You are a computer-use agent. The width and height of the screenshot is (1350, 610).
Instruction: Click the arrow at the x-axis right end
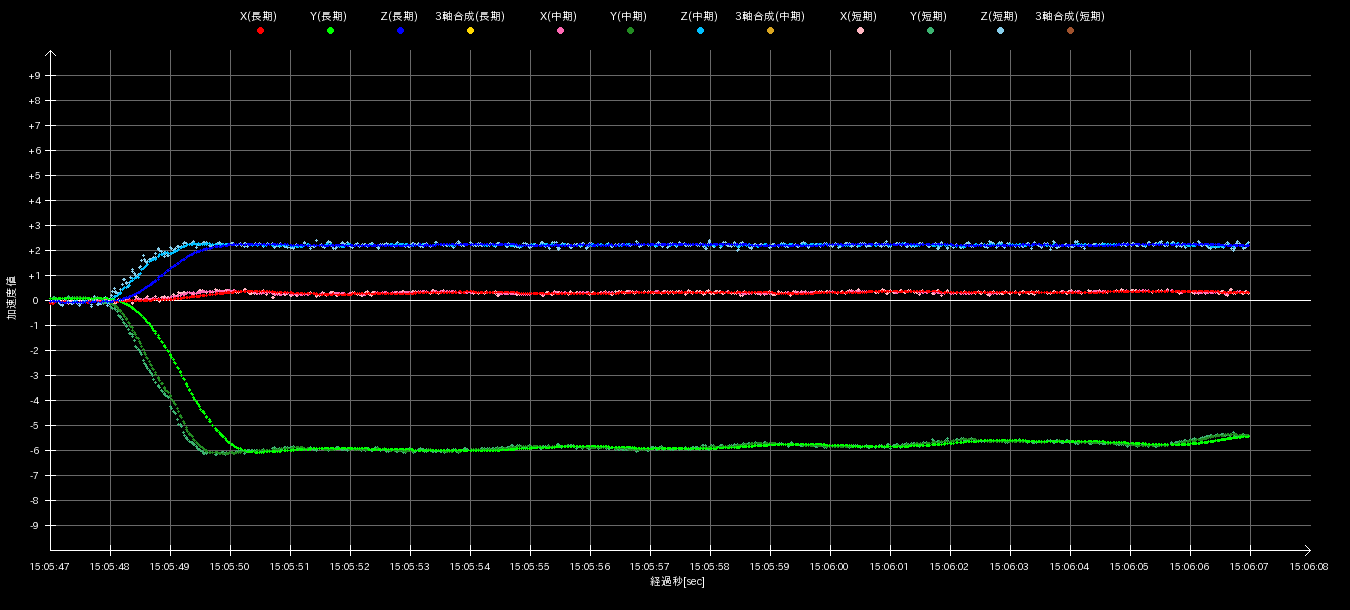point(1305,550)
